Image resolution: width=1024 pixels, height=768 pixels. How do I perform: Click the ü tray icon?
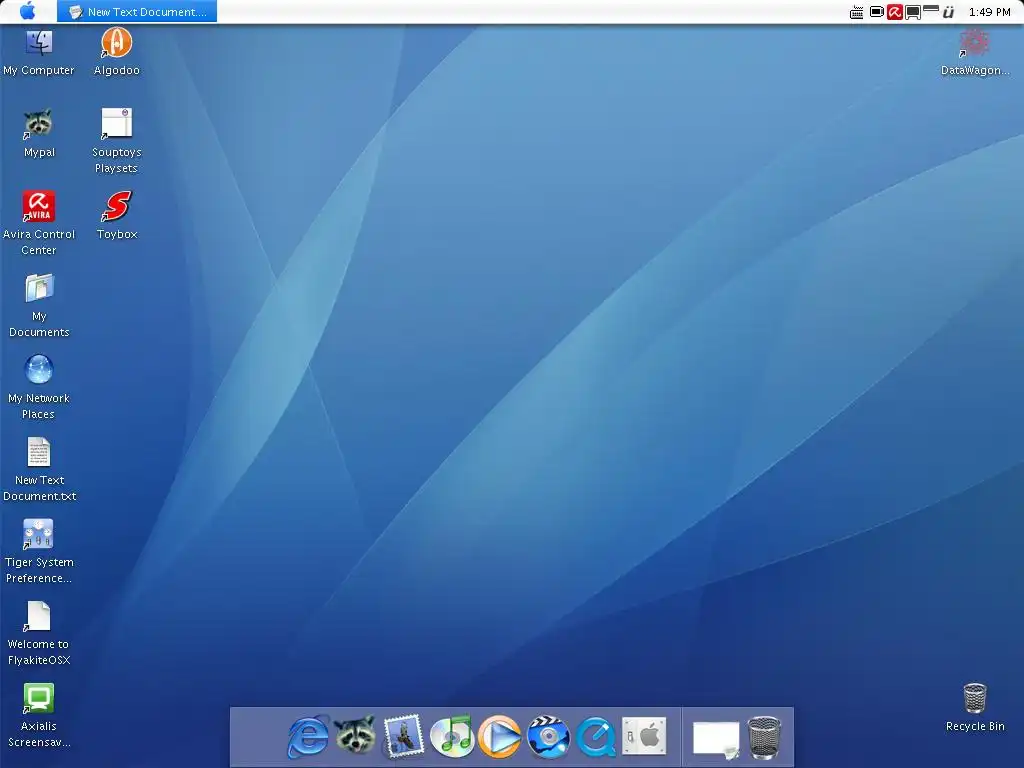(949, 12)
